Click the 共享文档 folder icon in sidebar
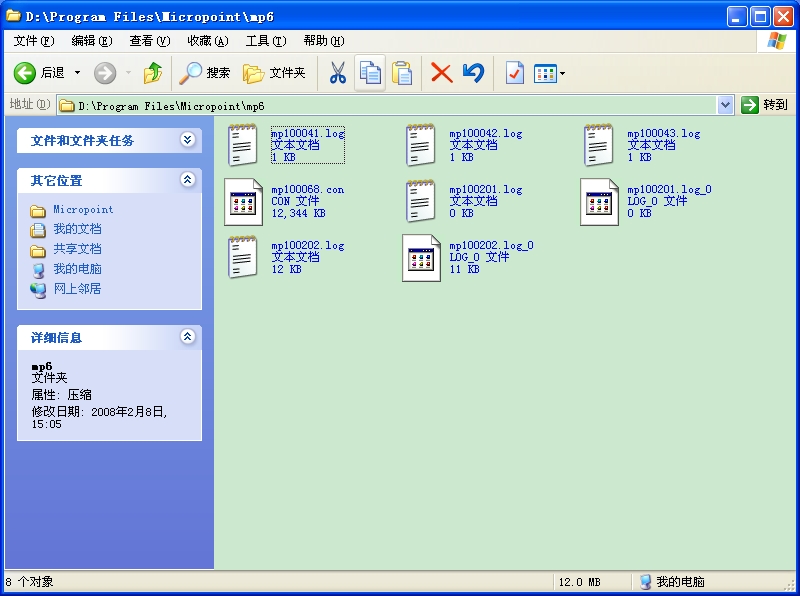Viewport: 800px width, 596px height. click(38, 250)
